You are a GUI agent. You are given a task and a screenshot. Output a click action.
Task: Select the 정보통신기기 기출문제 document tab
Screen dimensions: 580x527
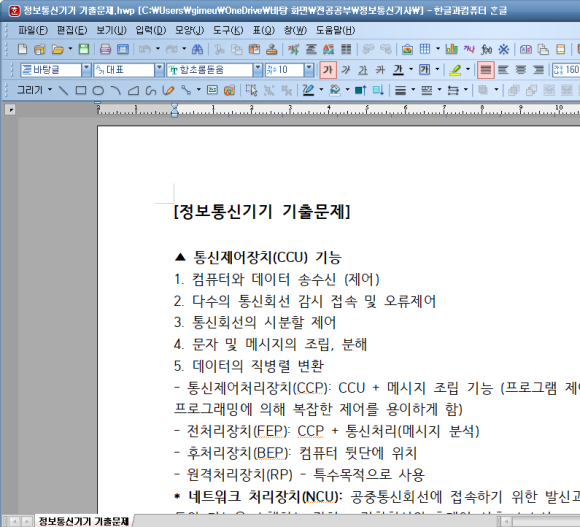coord(84,521)
